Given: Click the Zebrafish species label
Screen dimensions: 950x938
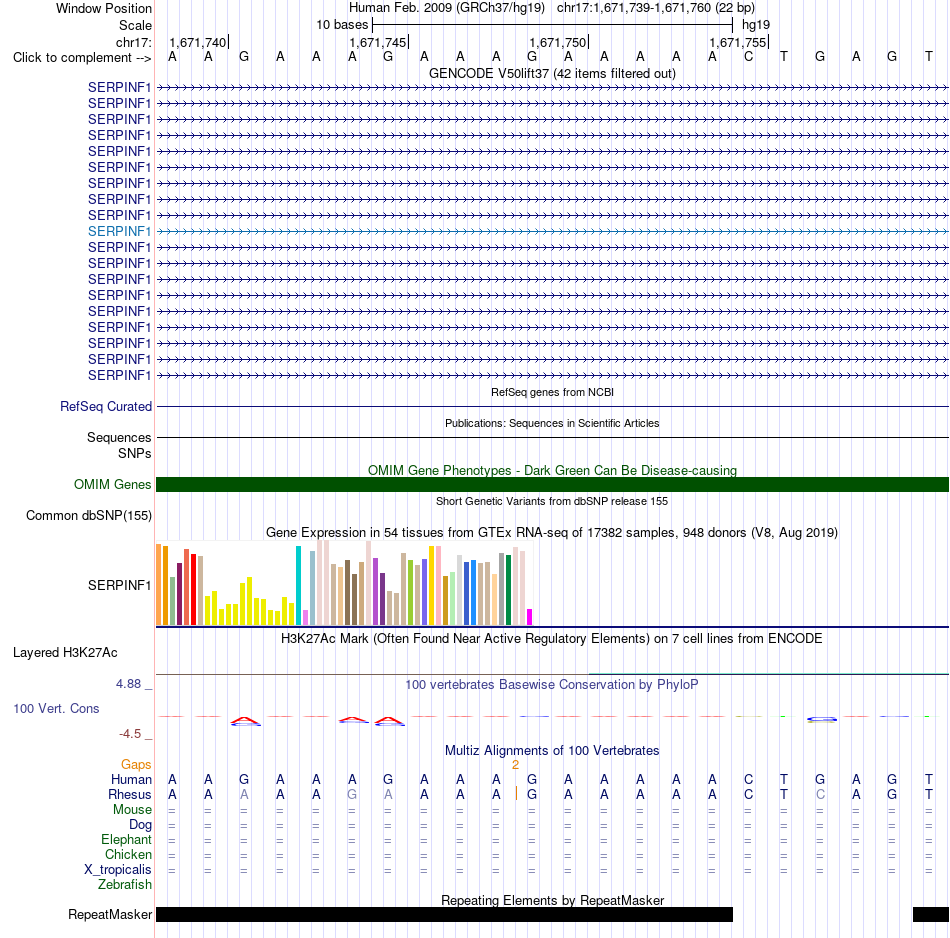Looking at the screenshot, I should coord(125,884).
